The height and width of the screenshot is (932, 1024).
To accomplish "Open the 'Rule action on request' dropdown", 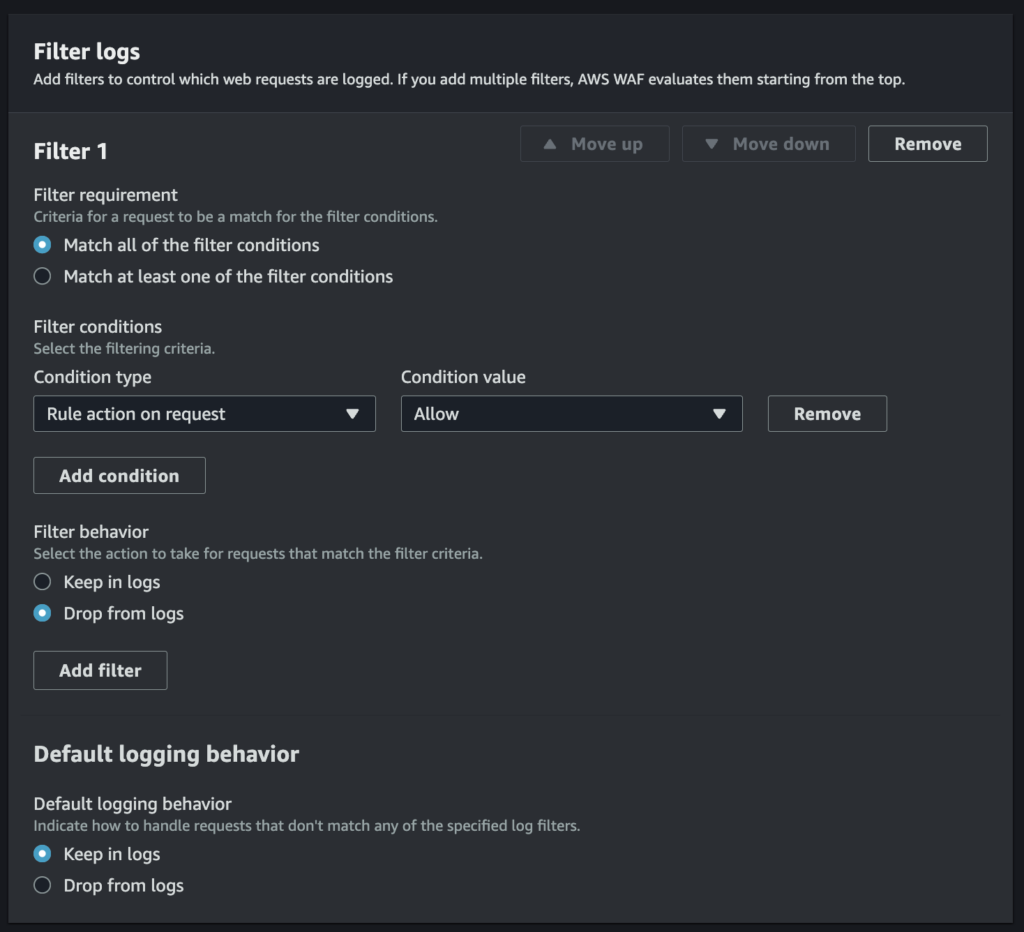I will click(x=204, y=414).
